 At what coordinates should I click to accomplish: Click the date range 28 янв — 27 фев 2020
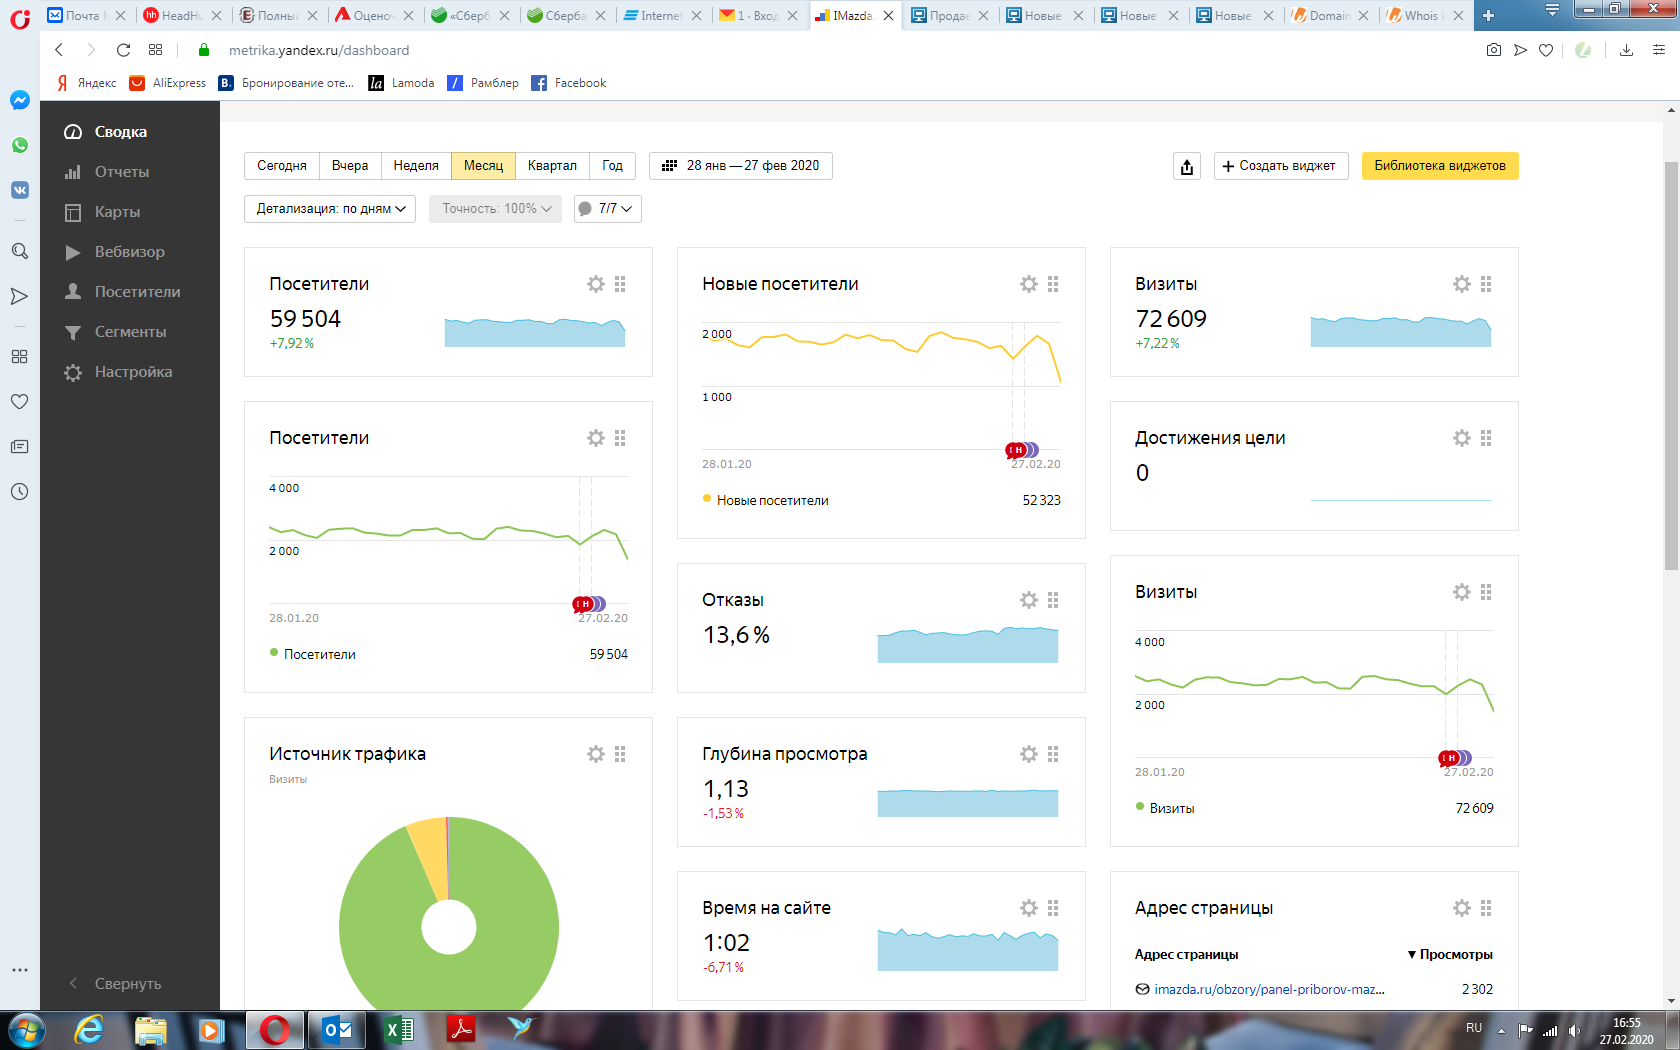(741, 166)
